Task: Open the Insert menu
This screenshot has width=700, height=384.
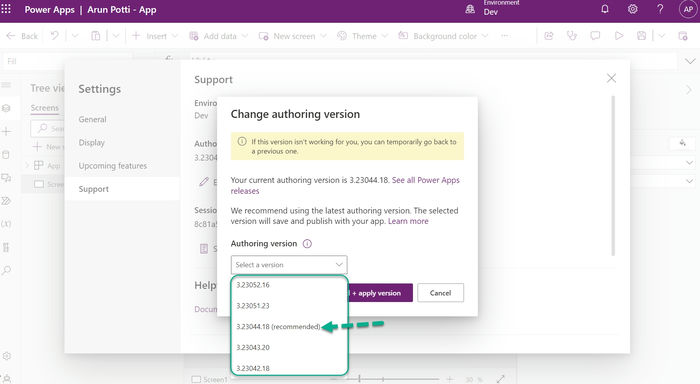Action: tap(155, 36)
